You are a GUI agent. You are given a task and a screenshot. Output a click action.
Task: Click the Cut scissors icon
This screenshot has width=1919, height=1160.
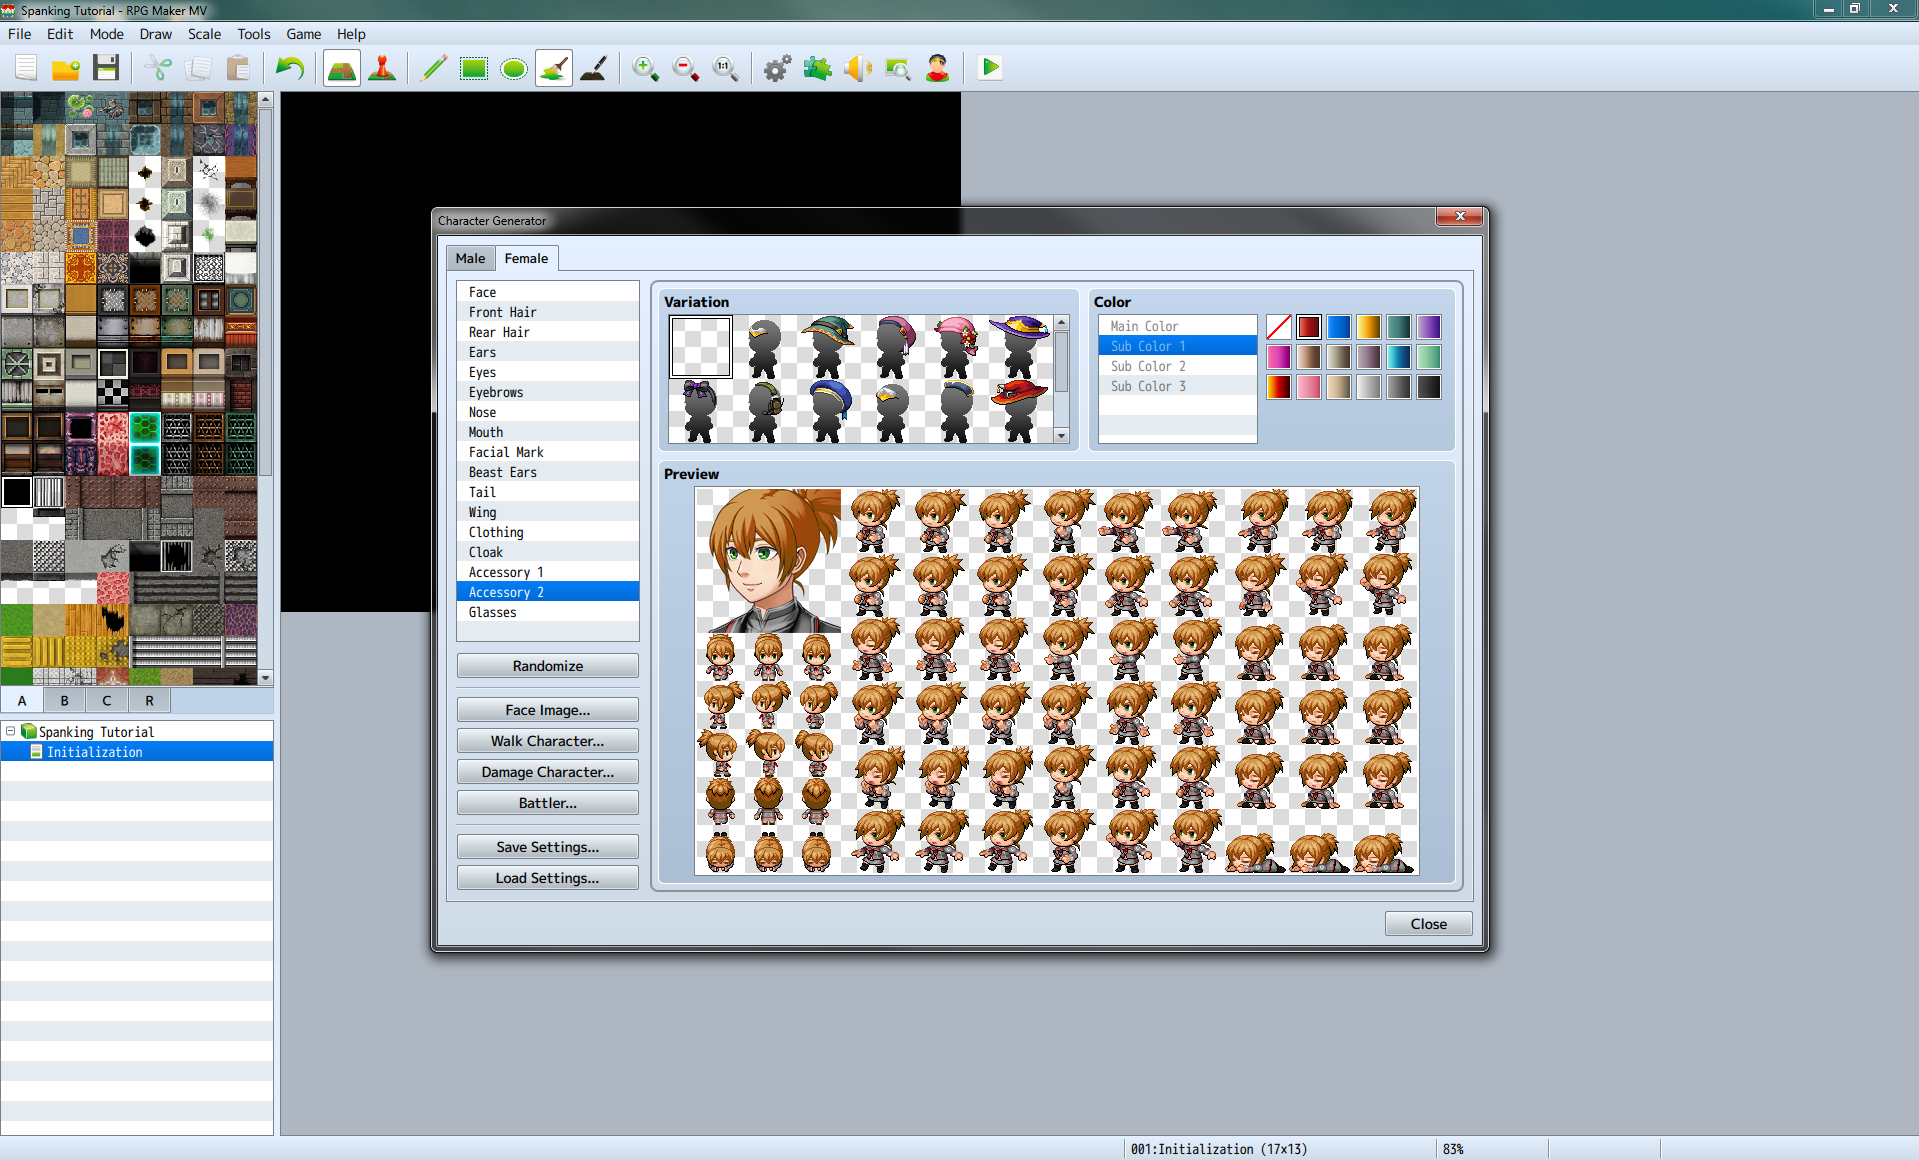point(158,68)
